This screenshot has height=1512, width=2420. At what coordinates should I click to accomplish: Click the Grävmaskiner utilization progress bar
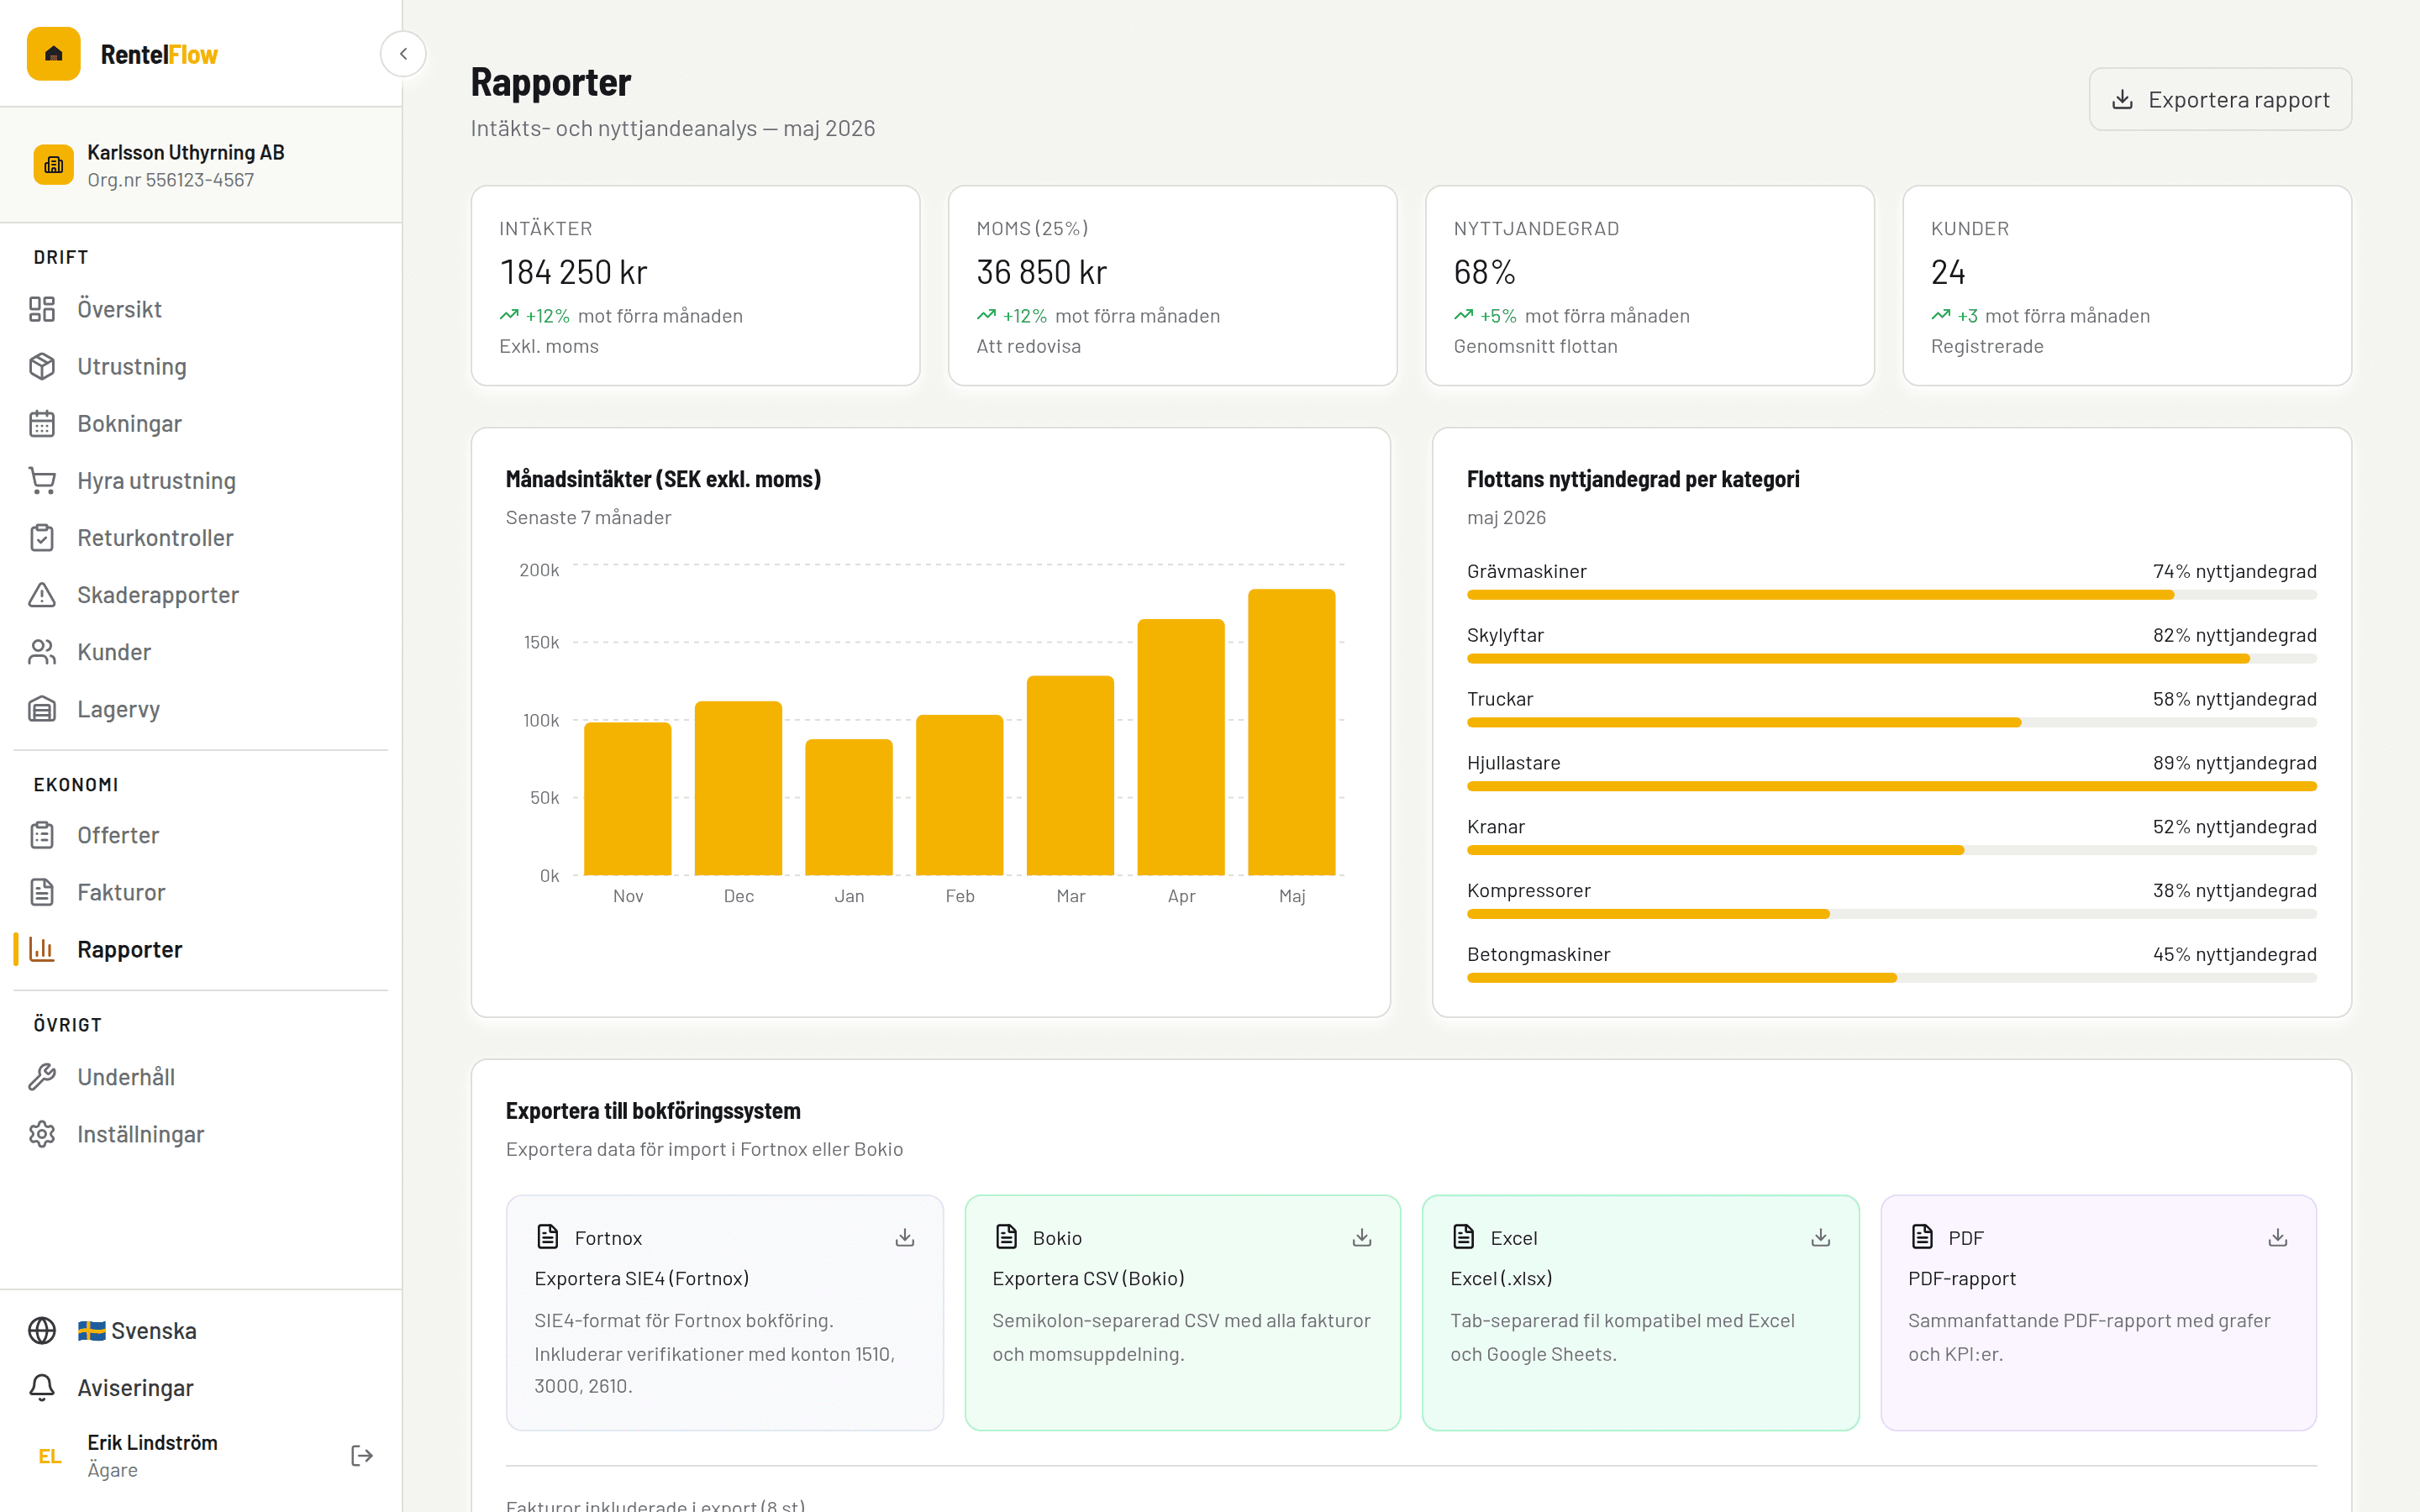pos(1891,595)
